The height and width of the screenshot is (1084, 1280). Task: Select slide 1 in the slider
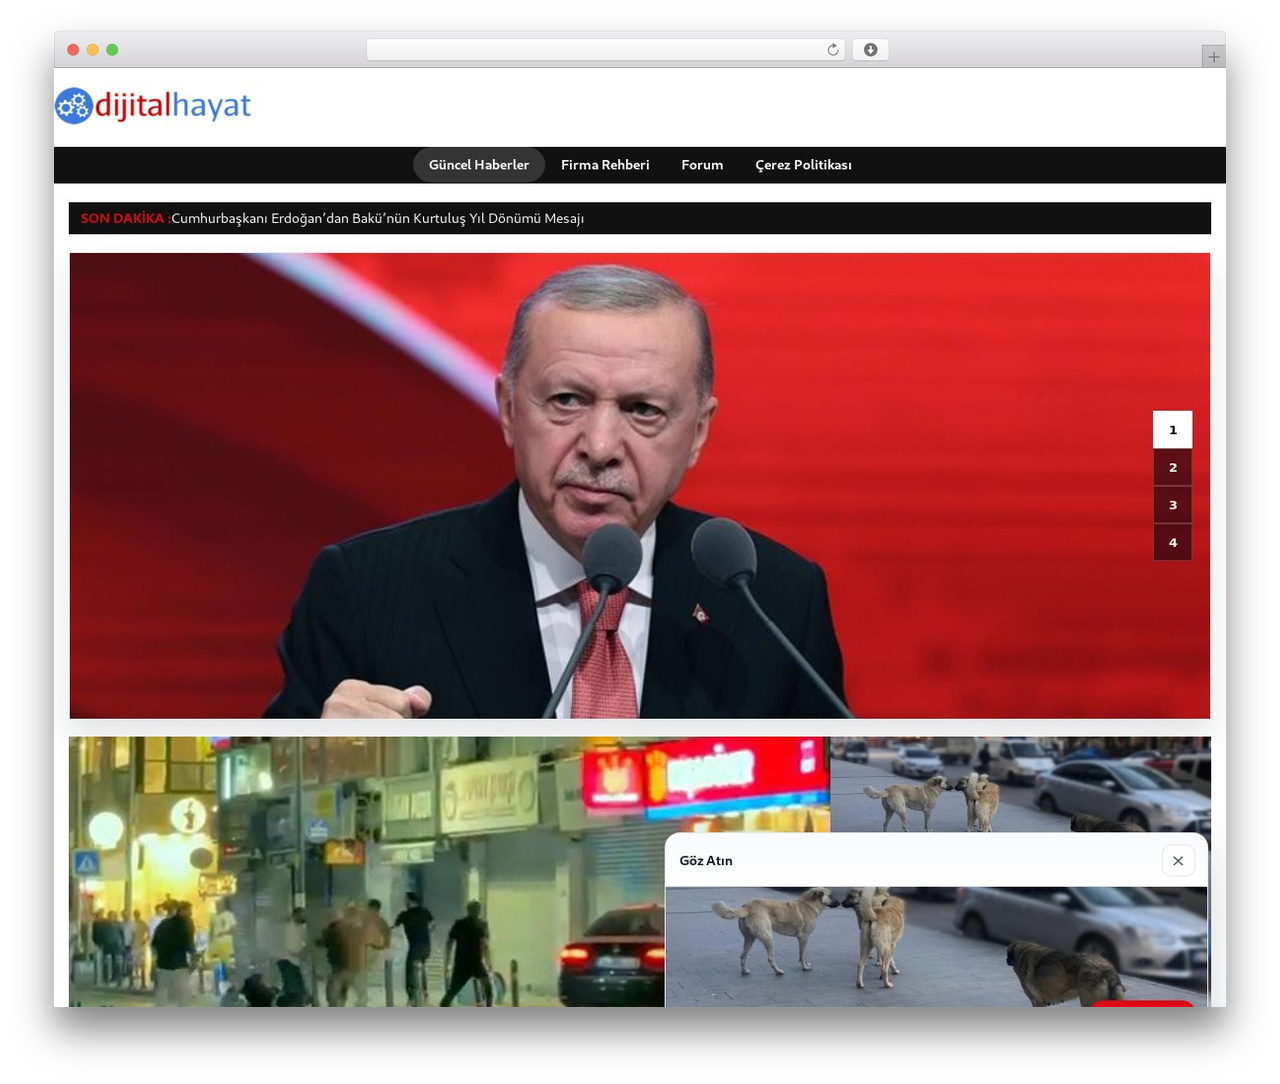click(x=1173, y=430)
